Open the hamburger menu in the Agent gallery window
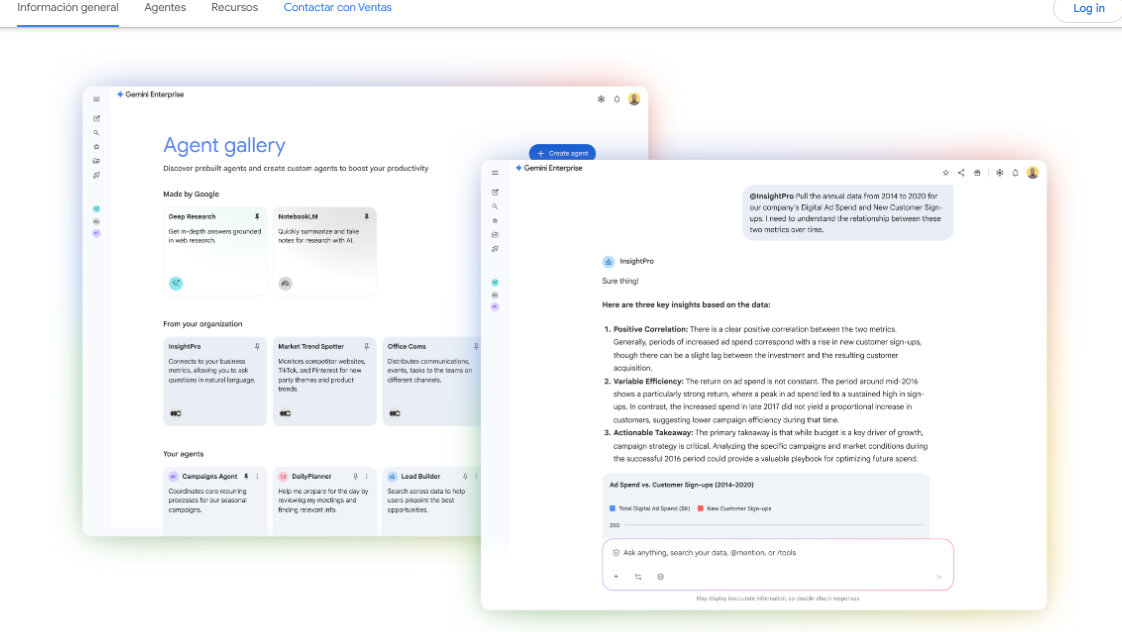The image size is (1122, 632). 96,99
